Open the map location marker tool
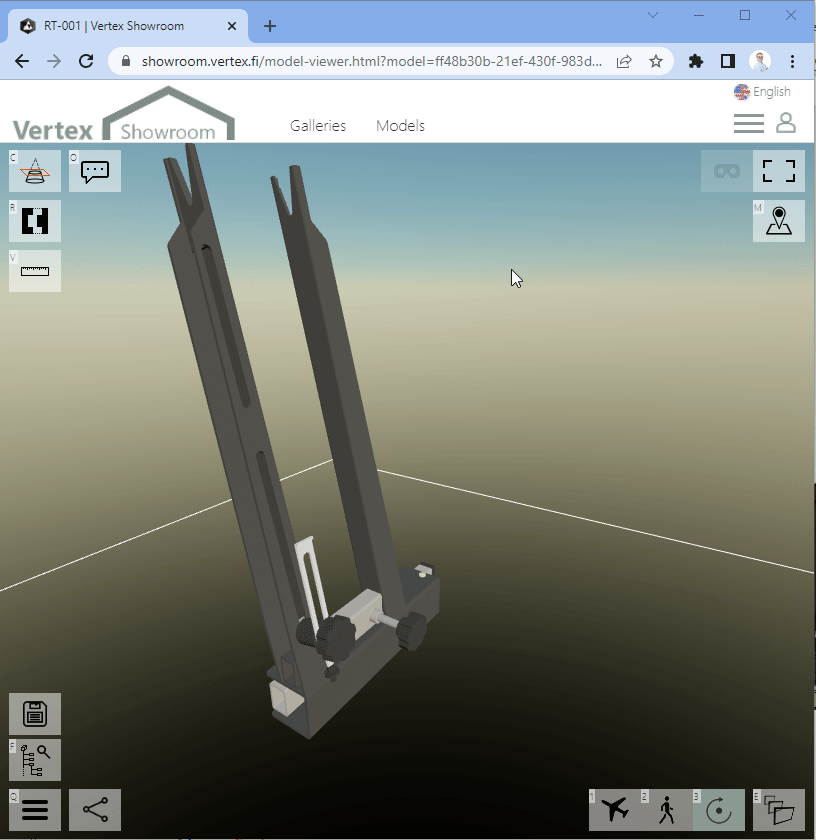 coord(779,221)
